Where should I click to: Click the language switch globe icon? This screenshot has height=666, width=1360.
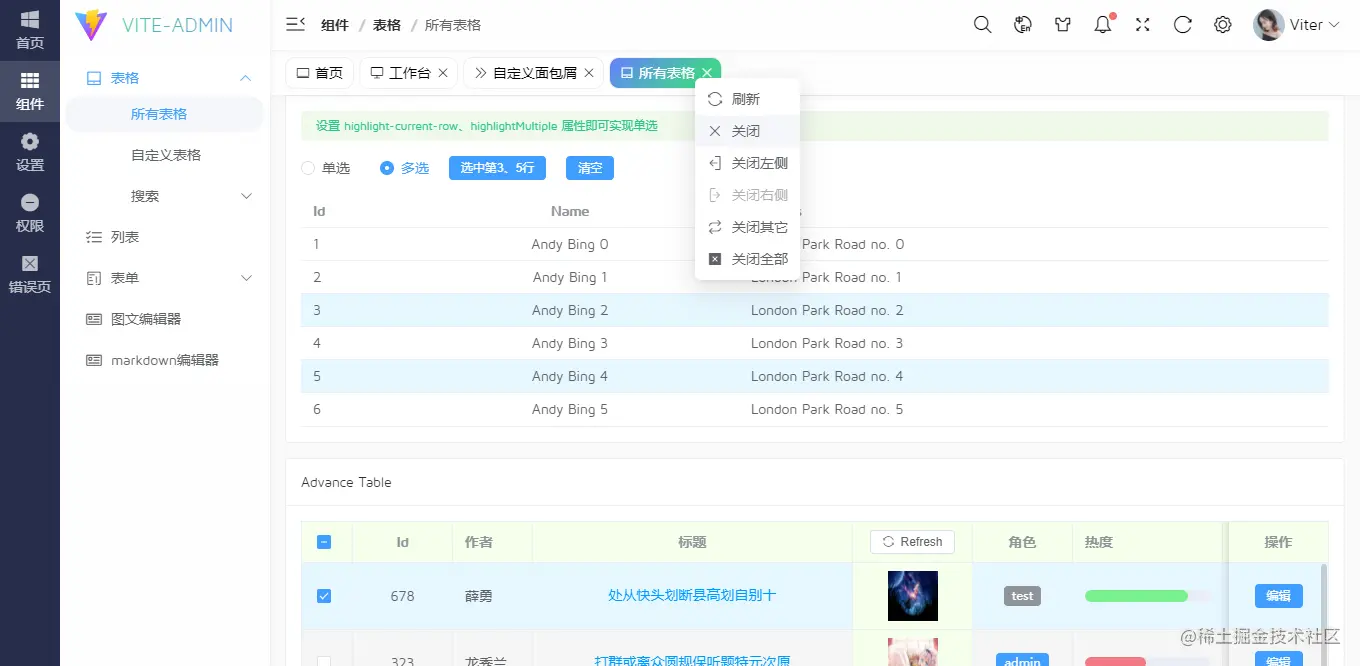click(1022, 24)
